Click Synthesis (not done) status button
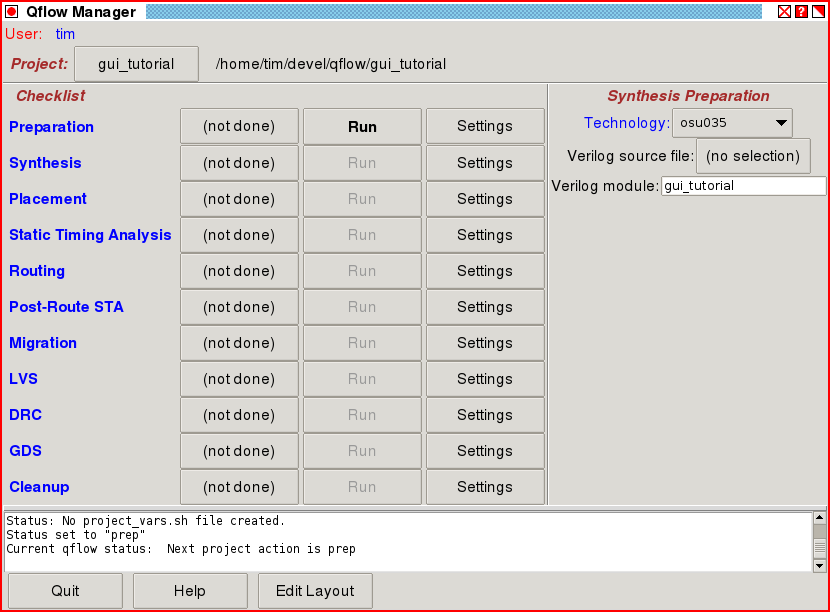830x612 pixels. [239, 163]
